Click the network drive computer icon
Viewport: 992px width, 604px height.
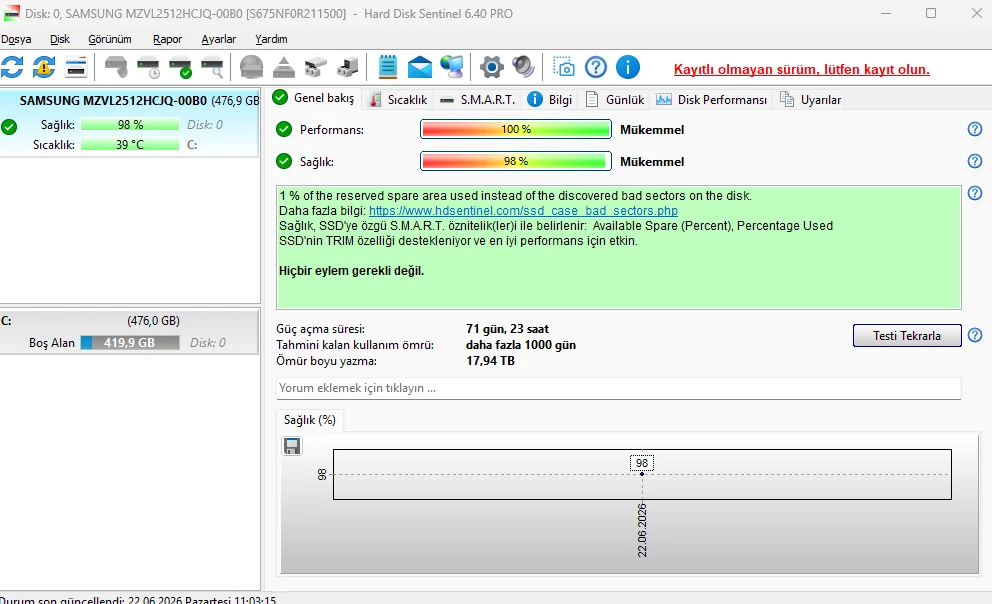point(347,67)
